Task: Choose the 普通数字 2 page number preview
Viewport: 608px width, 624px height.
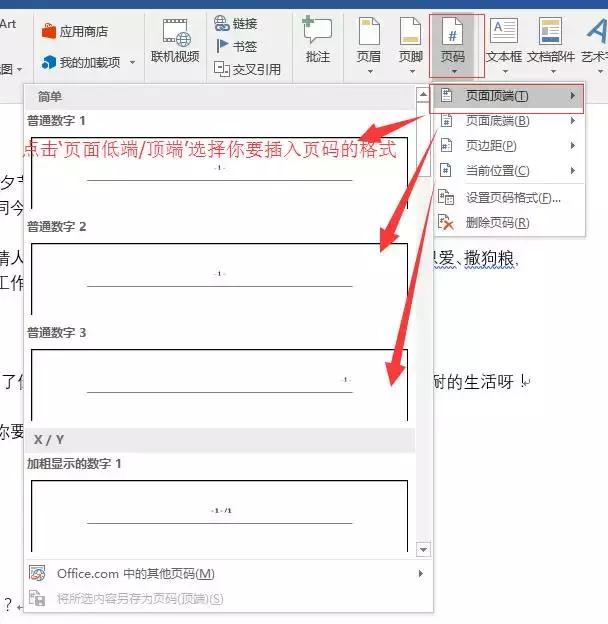Action: click(220, 279)
